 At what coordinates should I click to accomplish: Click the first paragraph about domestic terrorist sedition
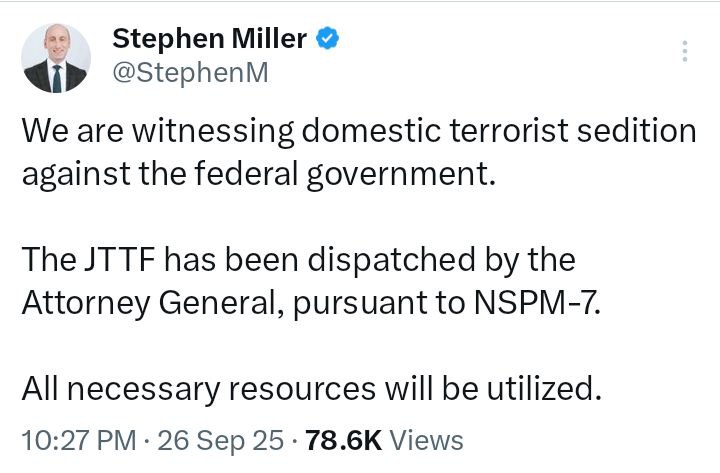359,152
